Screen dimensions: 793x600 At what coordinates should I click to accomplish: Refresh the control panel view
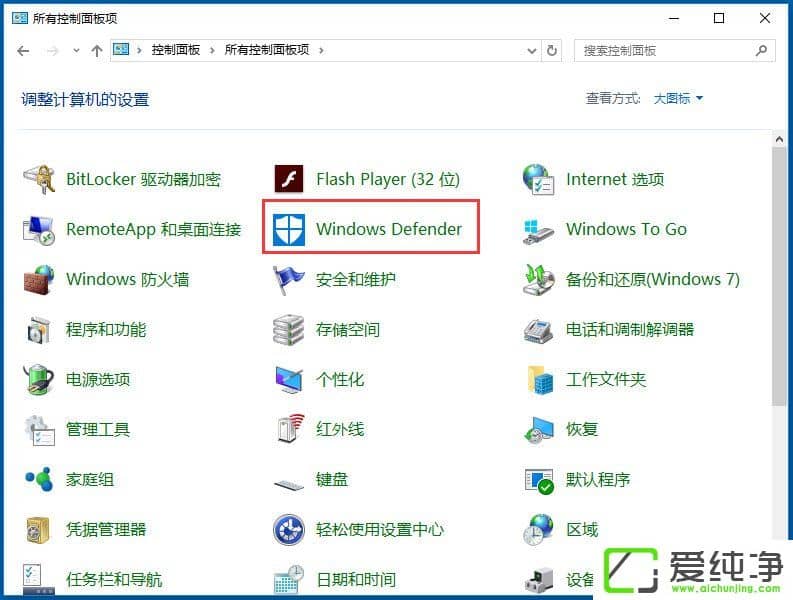pyautogui.click(x=552, y=51)
